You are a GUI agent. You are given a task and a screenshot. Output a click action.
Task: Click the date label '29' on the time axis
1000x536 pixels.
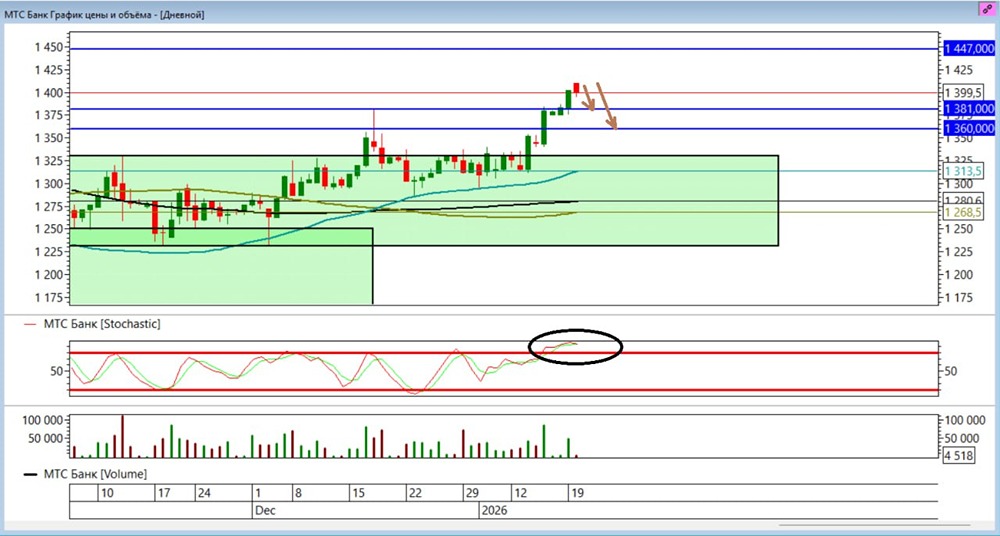(472, 493)
